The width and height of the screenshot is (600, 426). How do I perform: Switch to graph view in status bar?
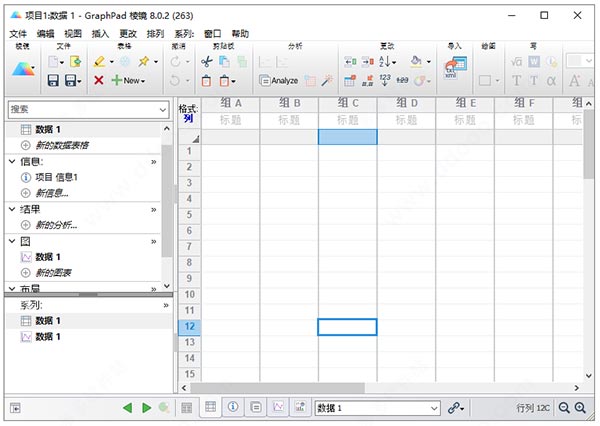click(x=278, y=408)
